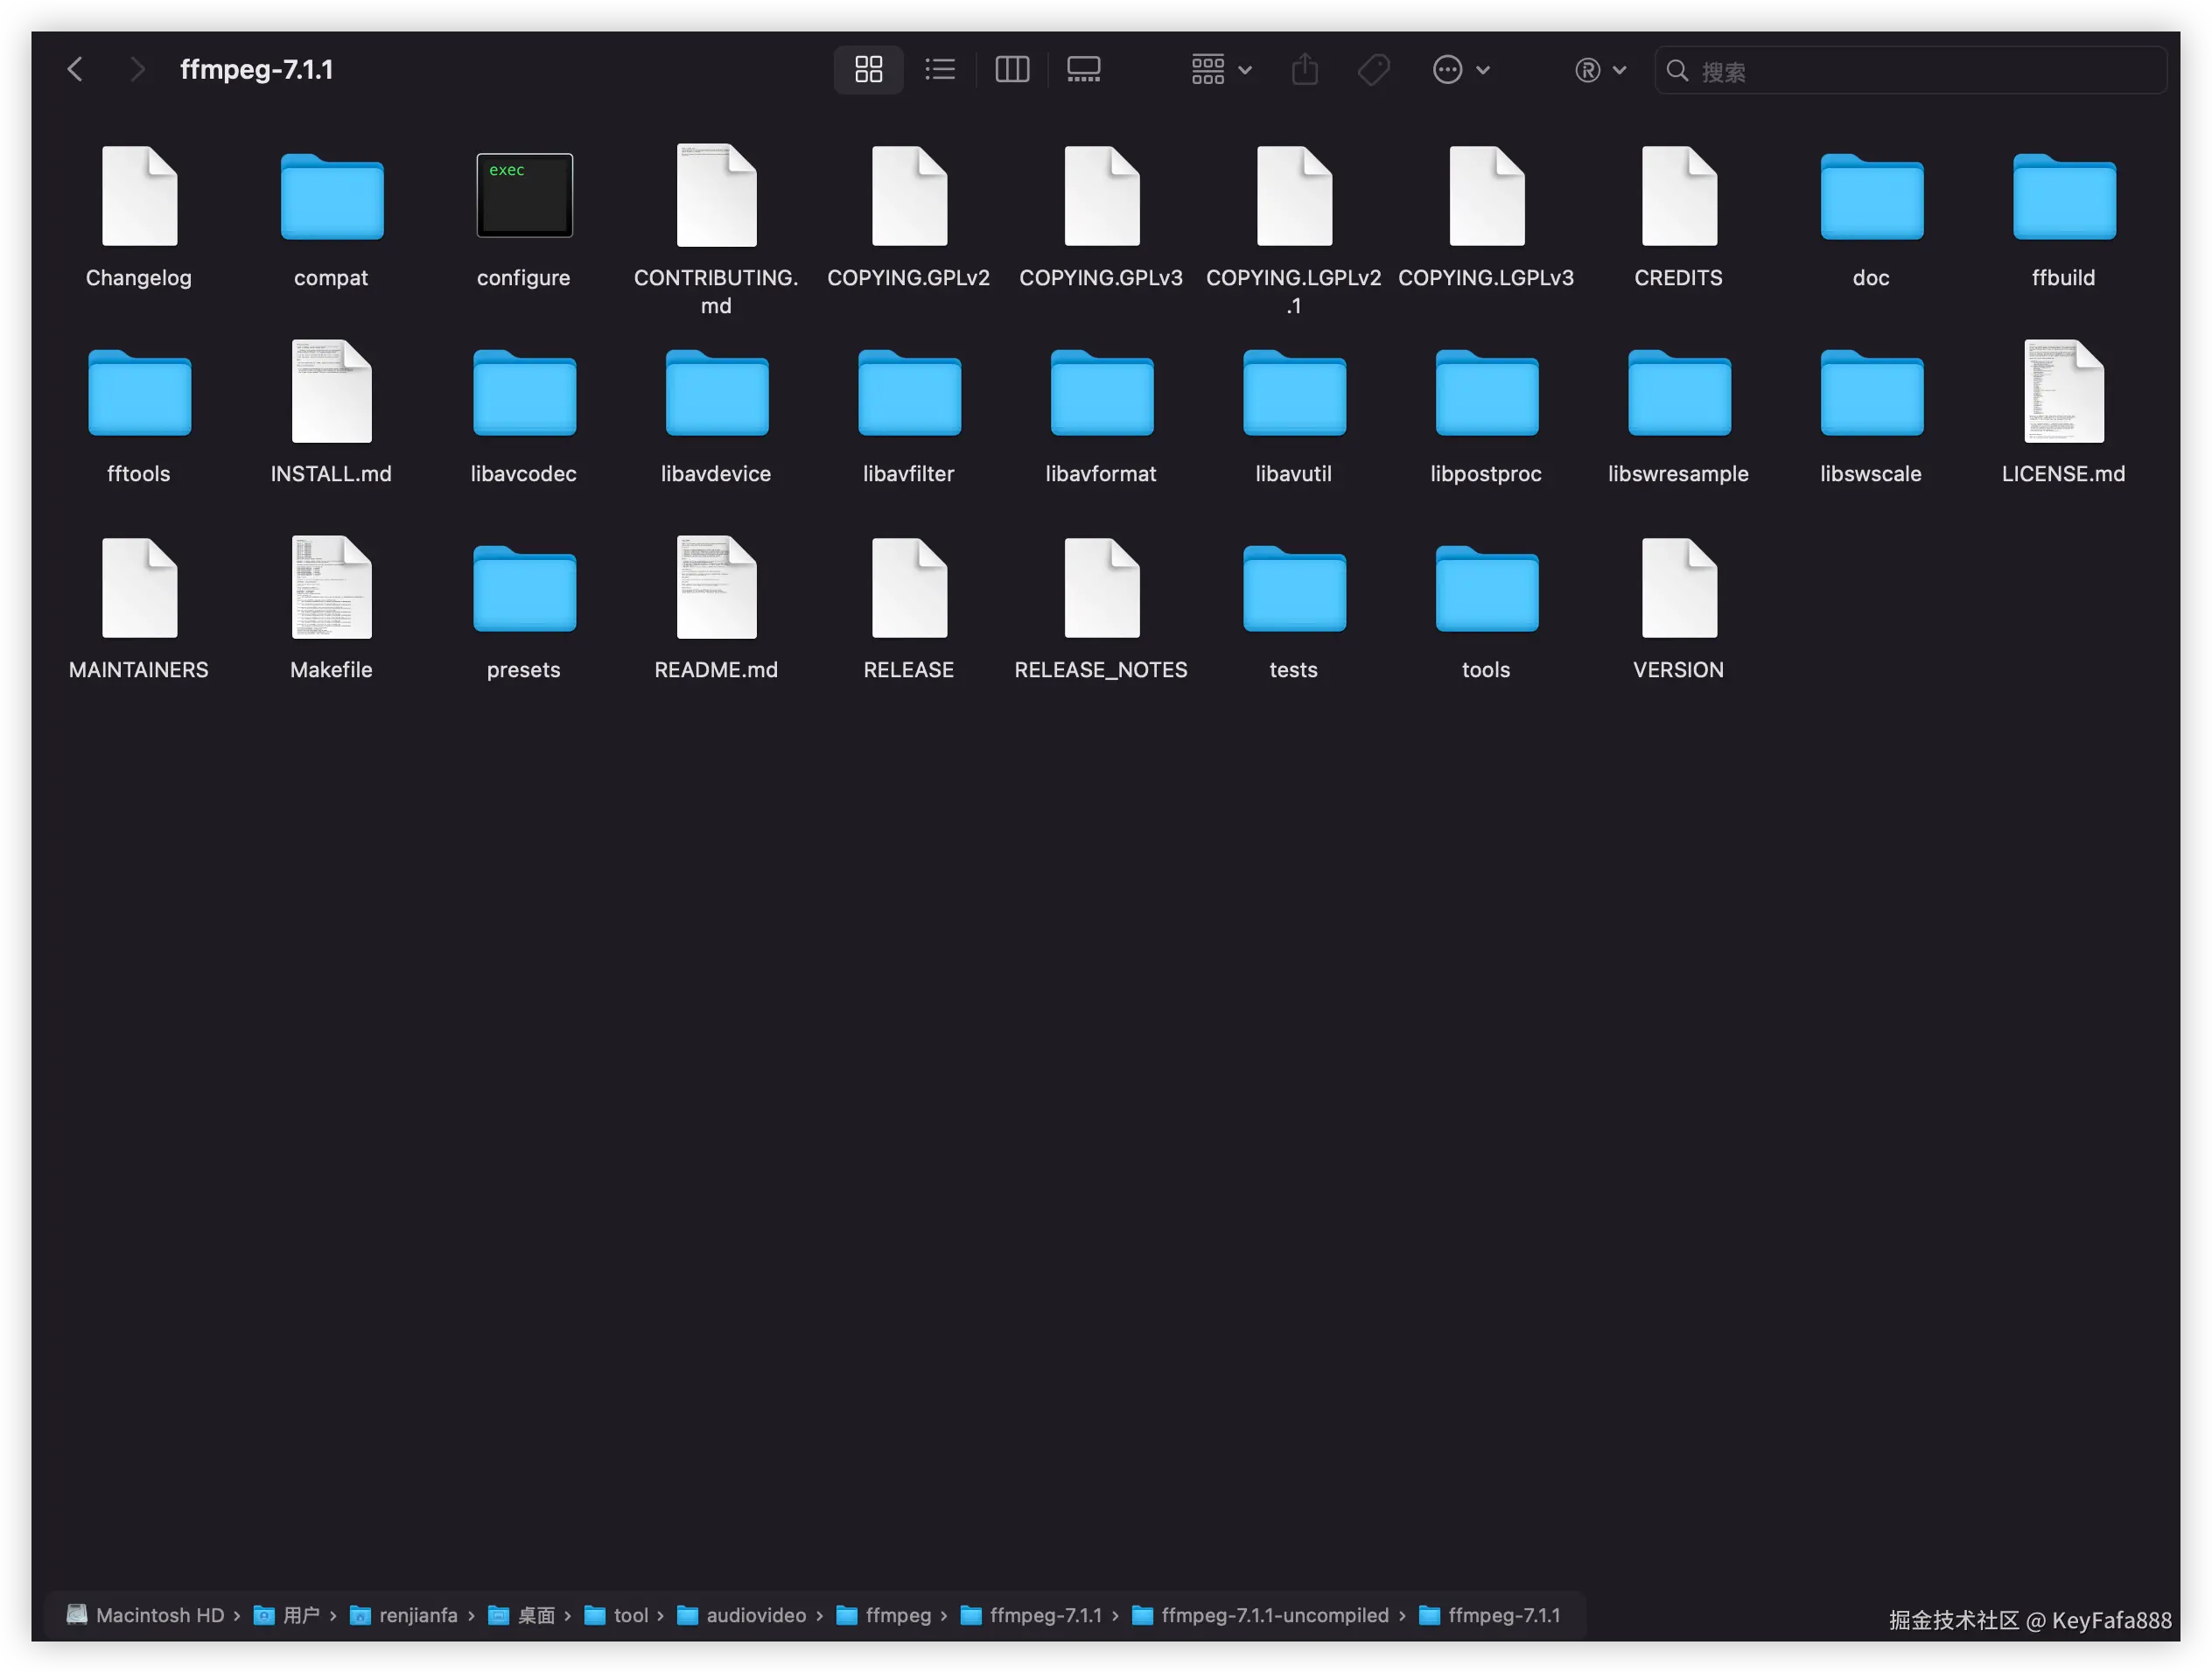2212x1673 pixels.
Task: Open the LICENSE.md file
Action: (2063, 392)
